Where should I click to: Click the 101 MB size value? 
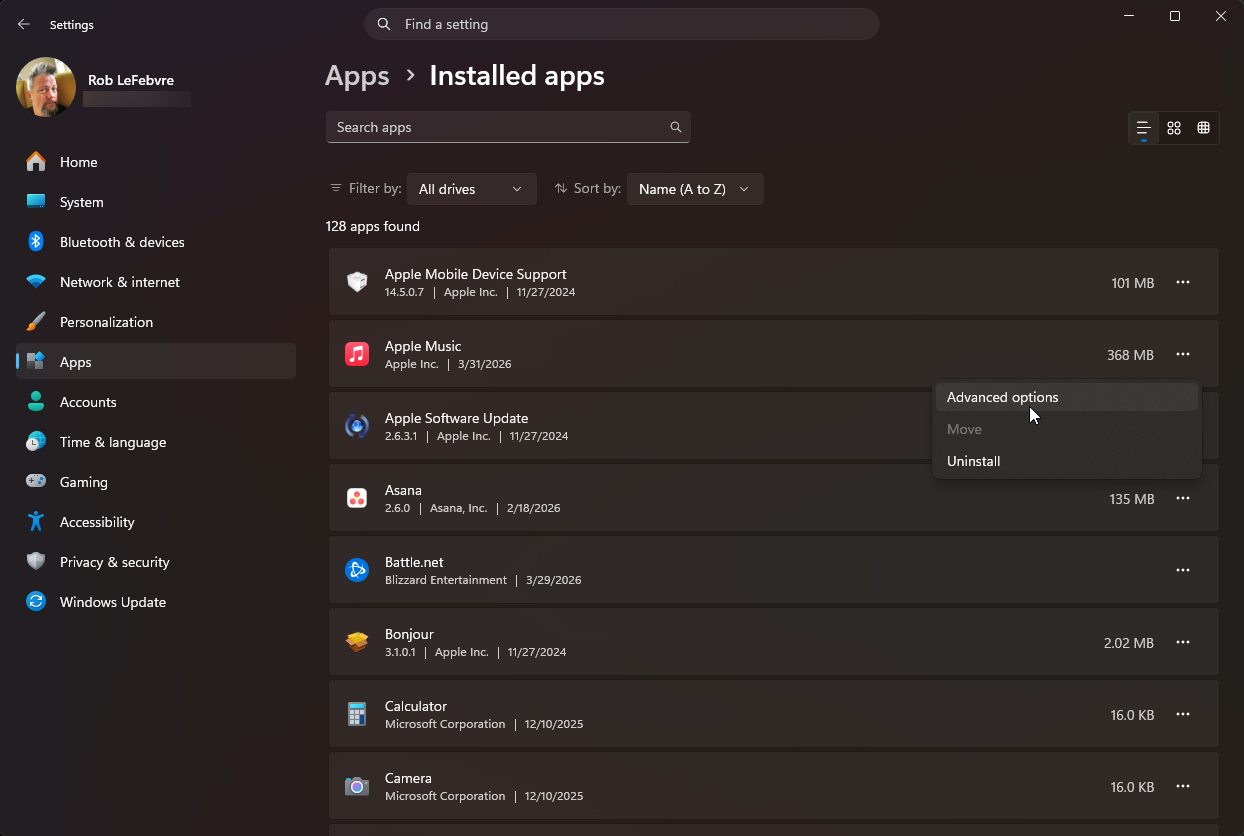pyautogui.click(x=1133, y=283)
